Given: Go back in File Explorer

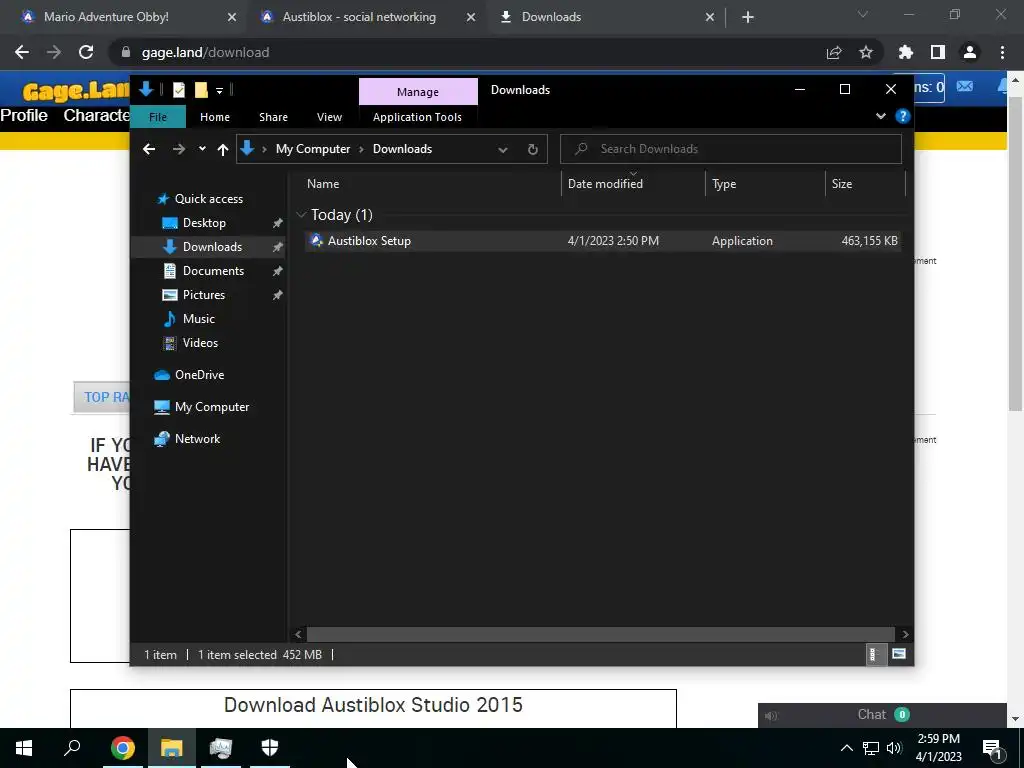Looking at the screenshot, I should tap(149, 149).
